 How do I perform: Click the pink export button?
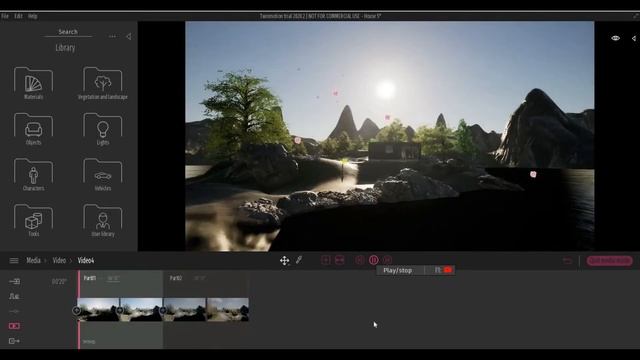609,260
